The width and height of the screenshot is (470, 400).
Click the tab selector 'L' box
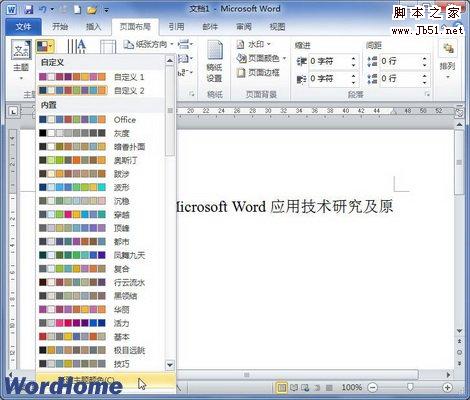(x=13, y=112)
